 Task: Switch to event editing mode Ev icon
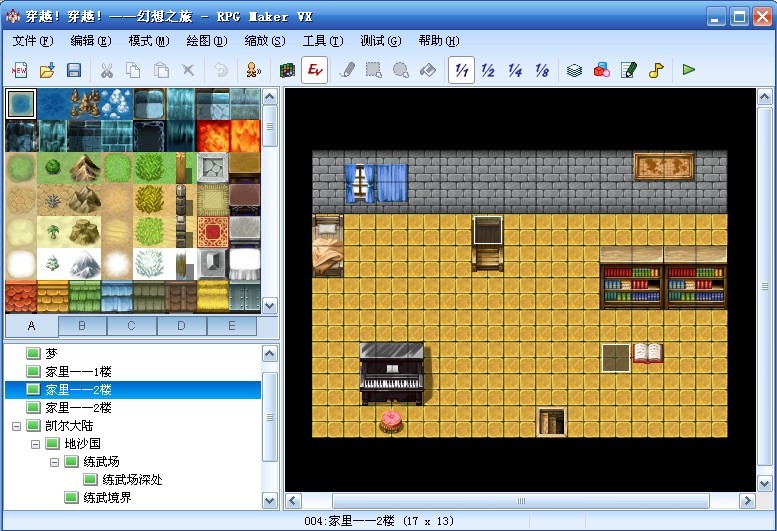(314, 70)
